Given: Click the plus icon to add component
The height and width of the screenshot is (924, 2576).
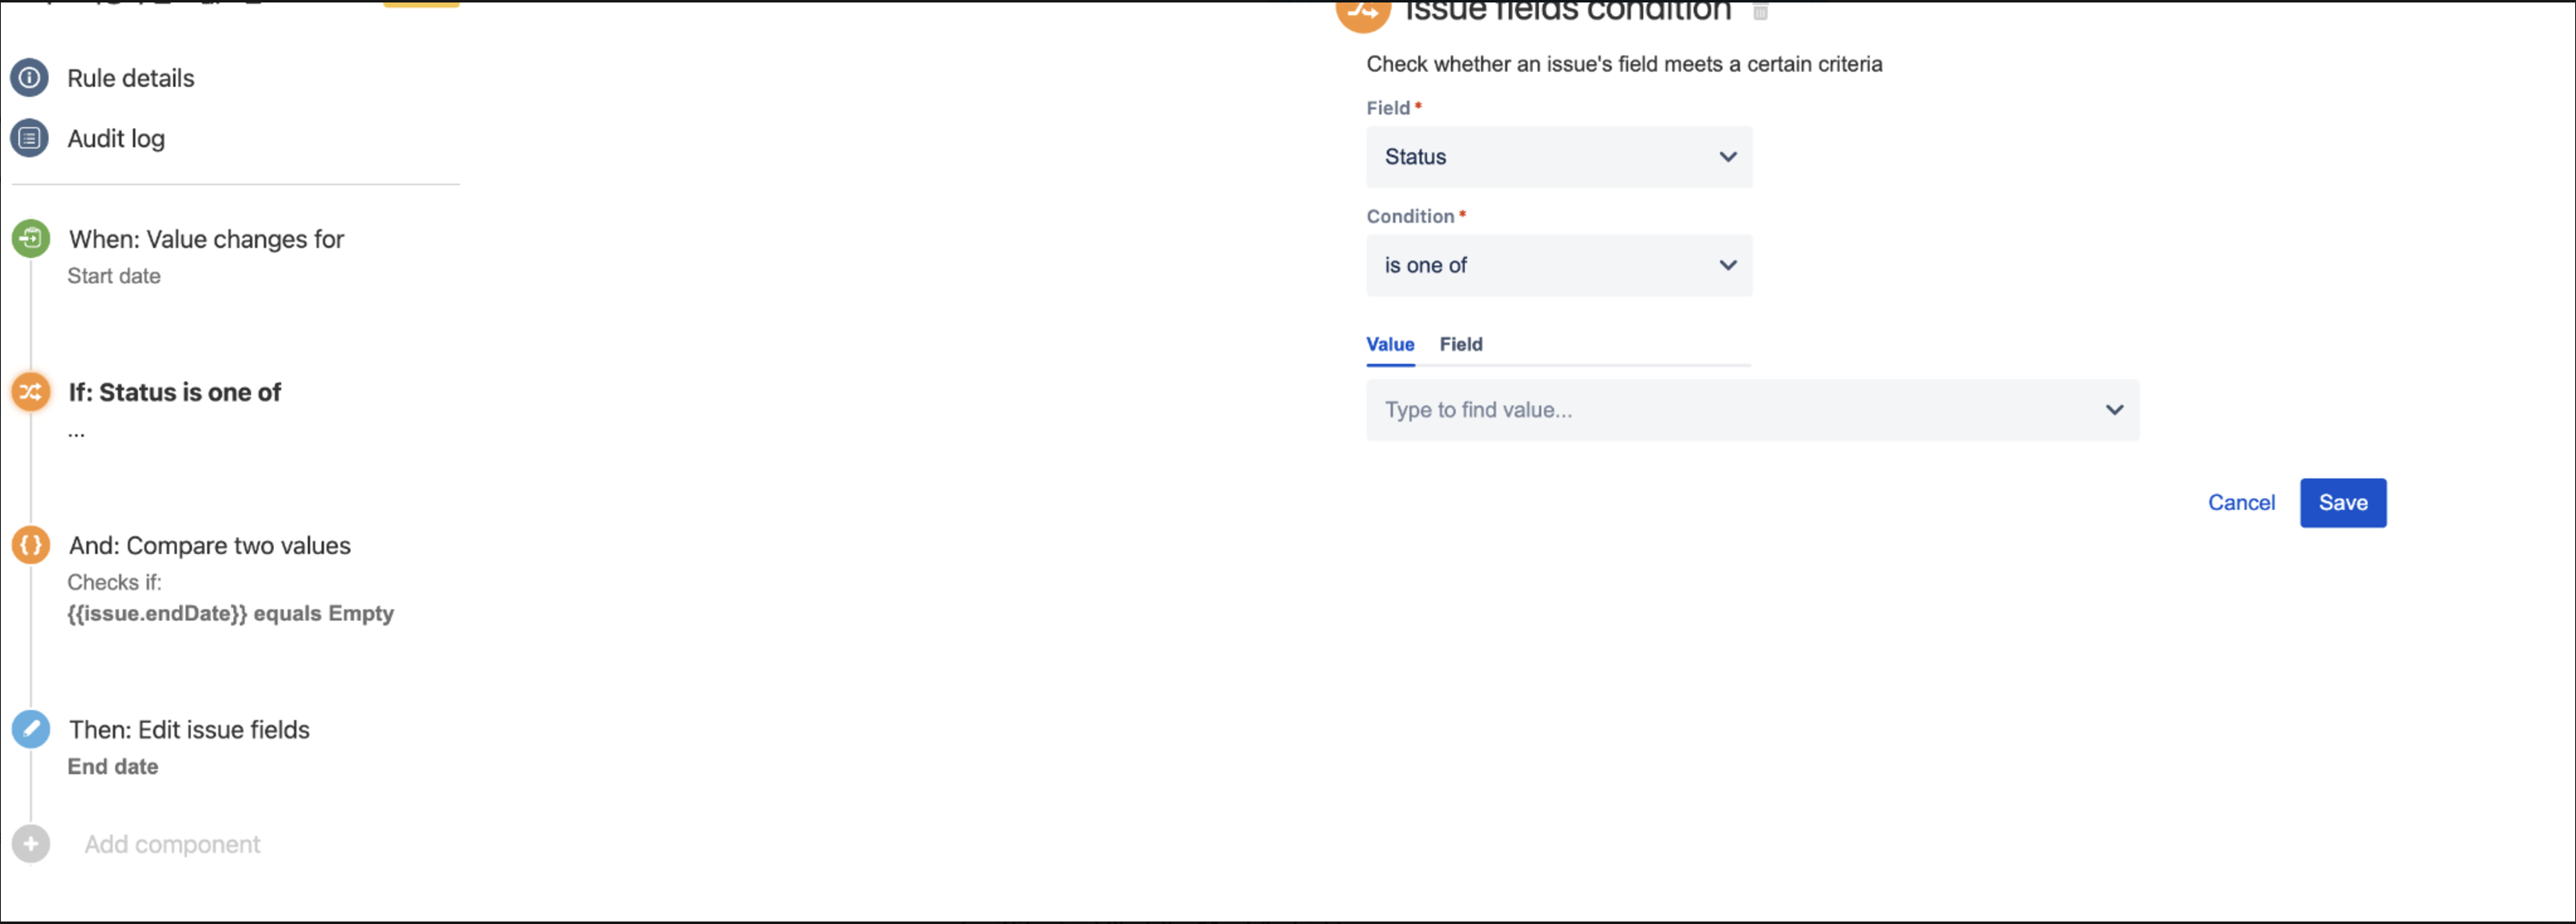Looking at the screenshot, I should coord(31,844).
